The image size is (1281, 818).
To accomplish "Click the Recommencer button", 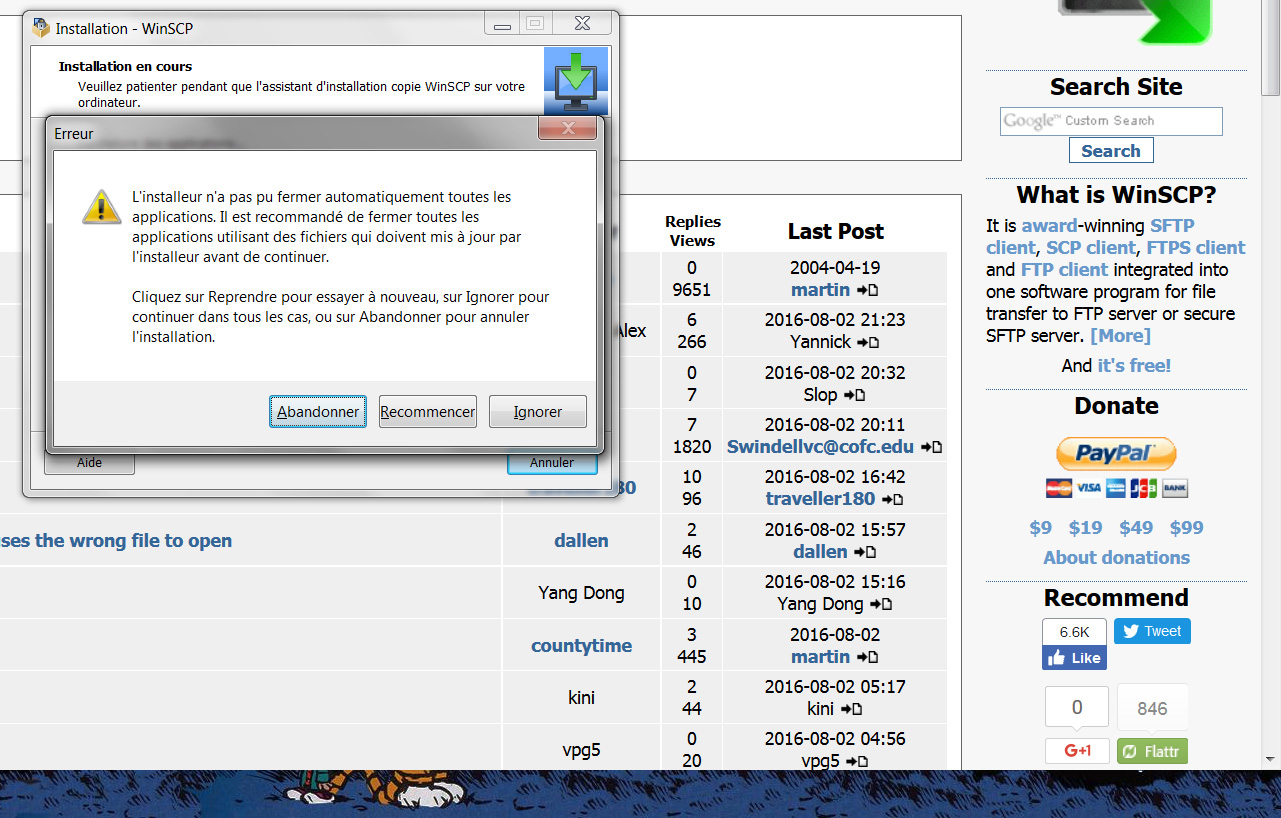I will (x=427, y=412).
